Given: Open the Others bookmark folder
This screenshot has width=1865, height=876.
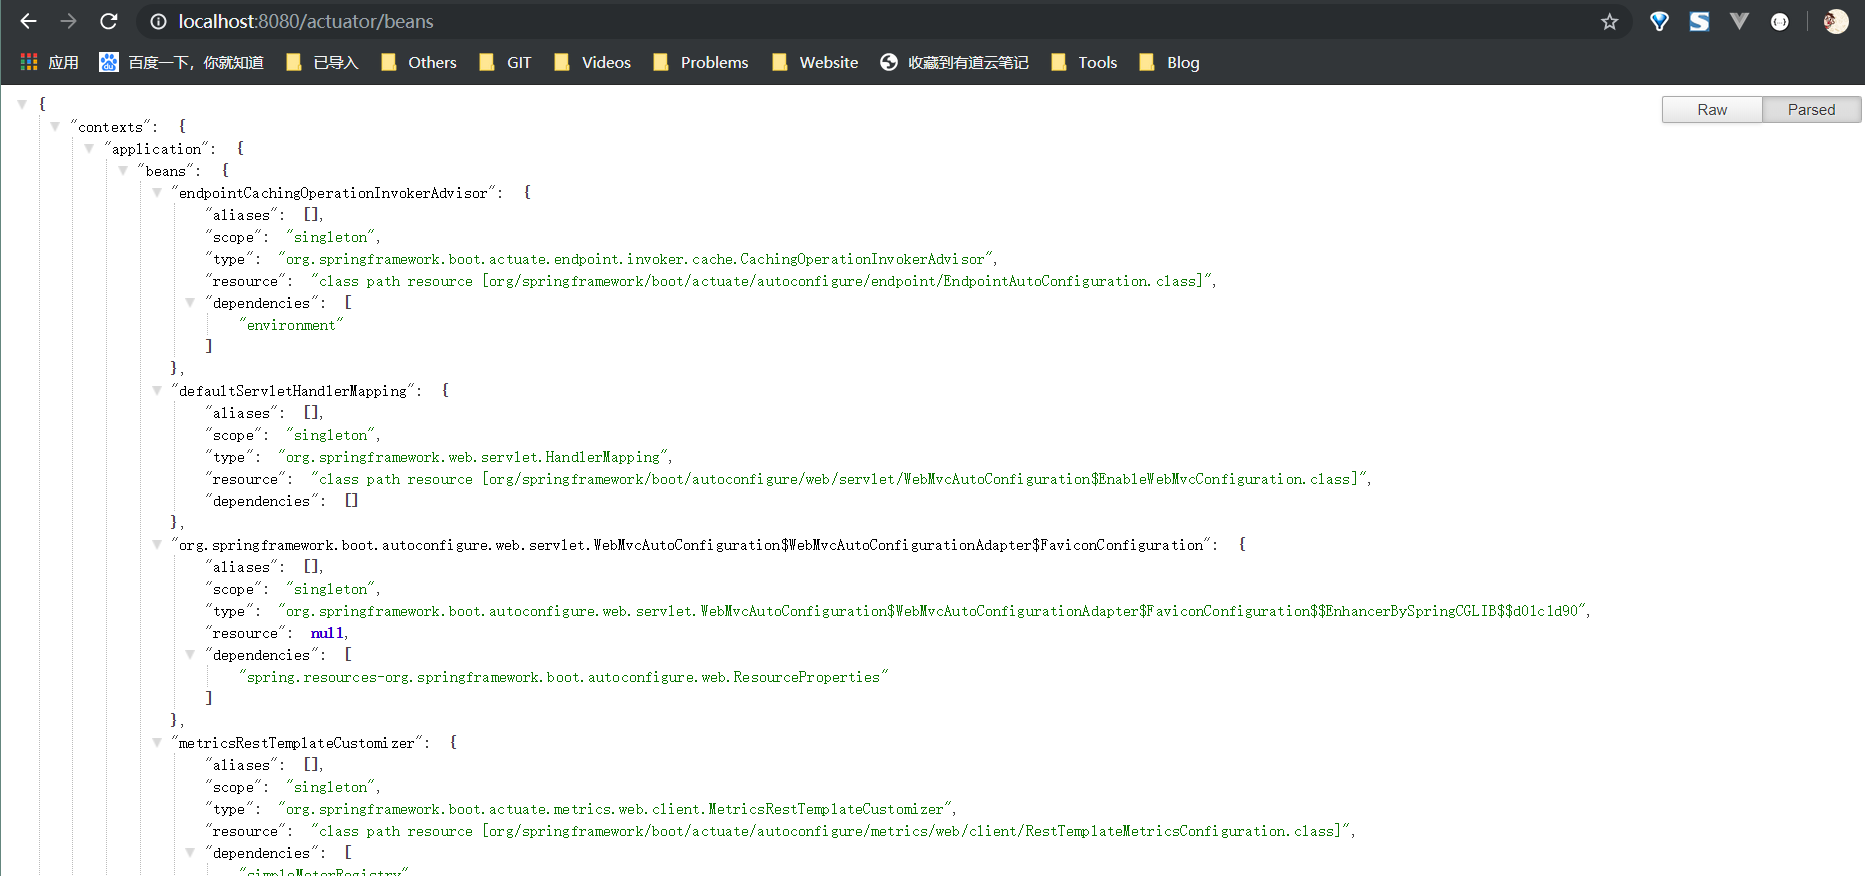Looking at the screenshot, I should (418, 62).
